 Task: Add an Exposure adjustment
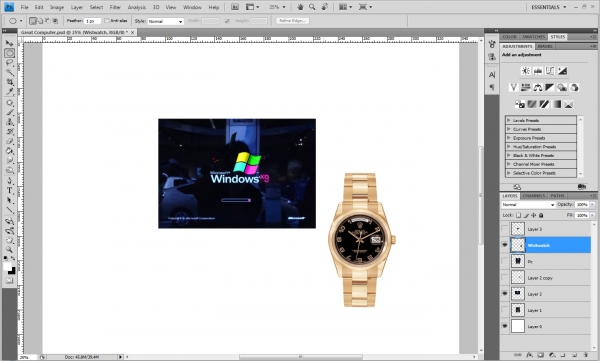562,71
